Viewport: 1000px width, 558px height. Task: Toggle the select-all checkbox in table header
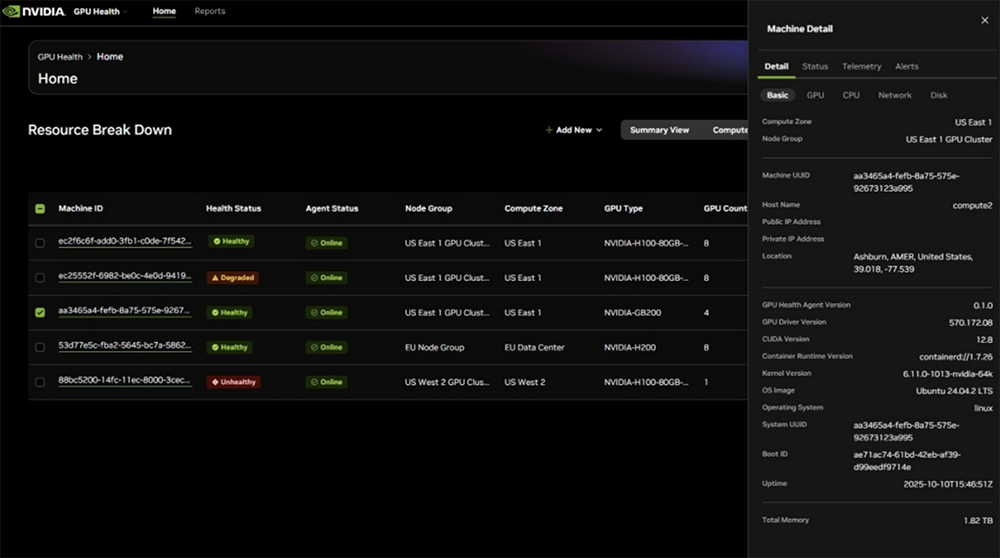tap(40, 209)
